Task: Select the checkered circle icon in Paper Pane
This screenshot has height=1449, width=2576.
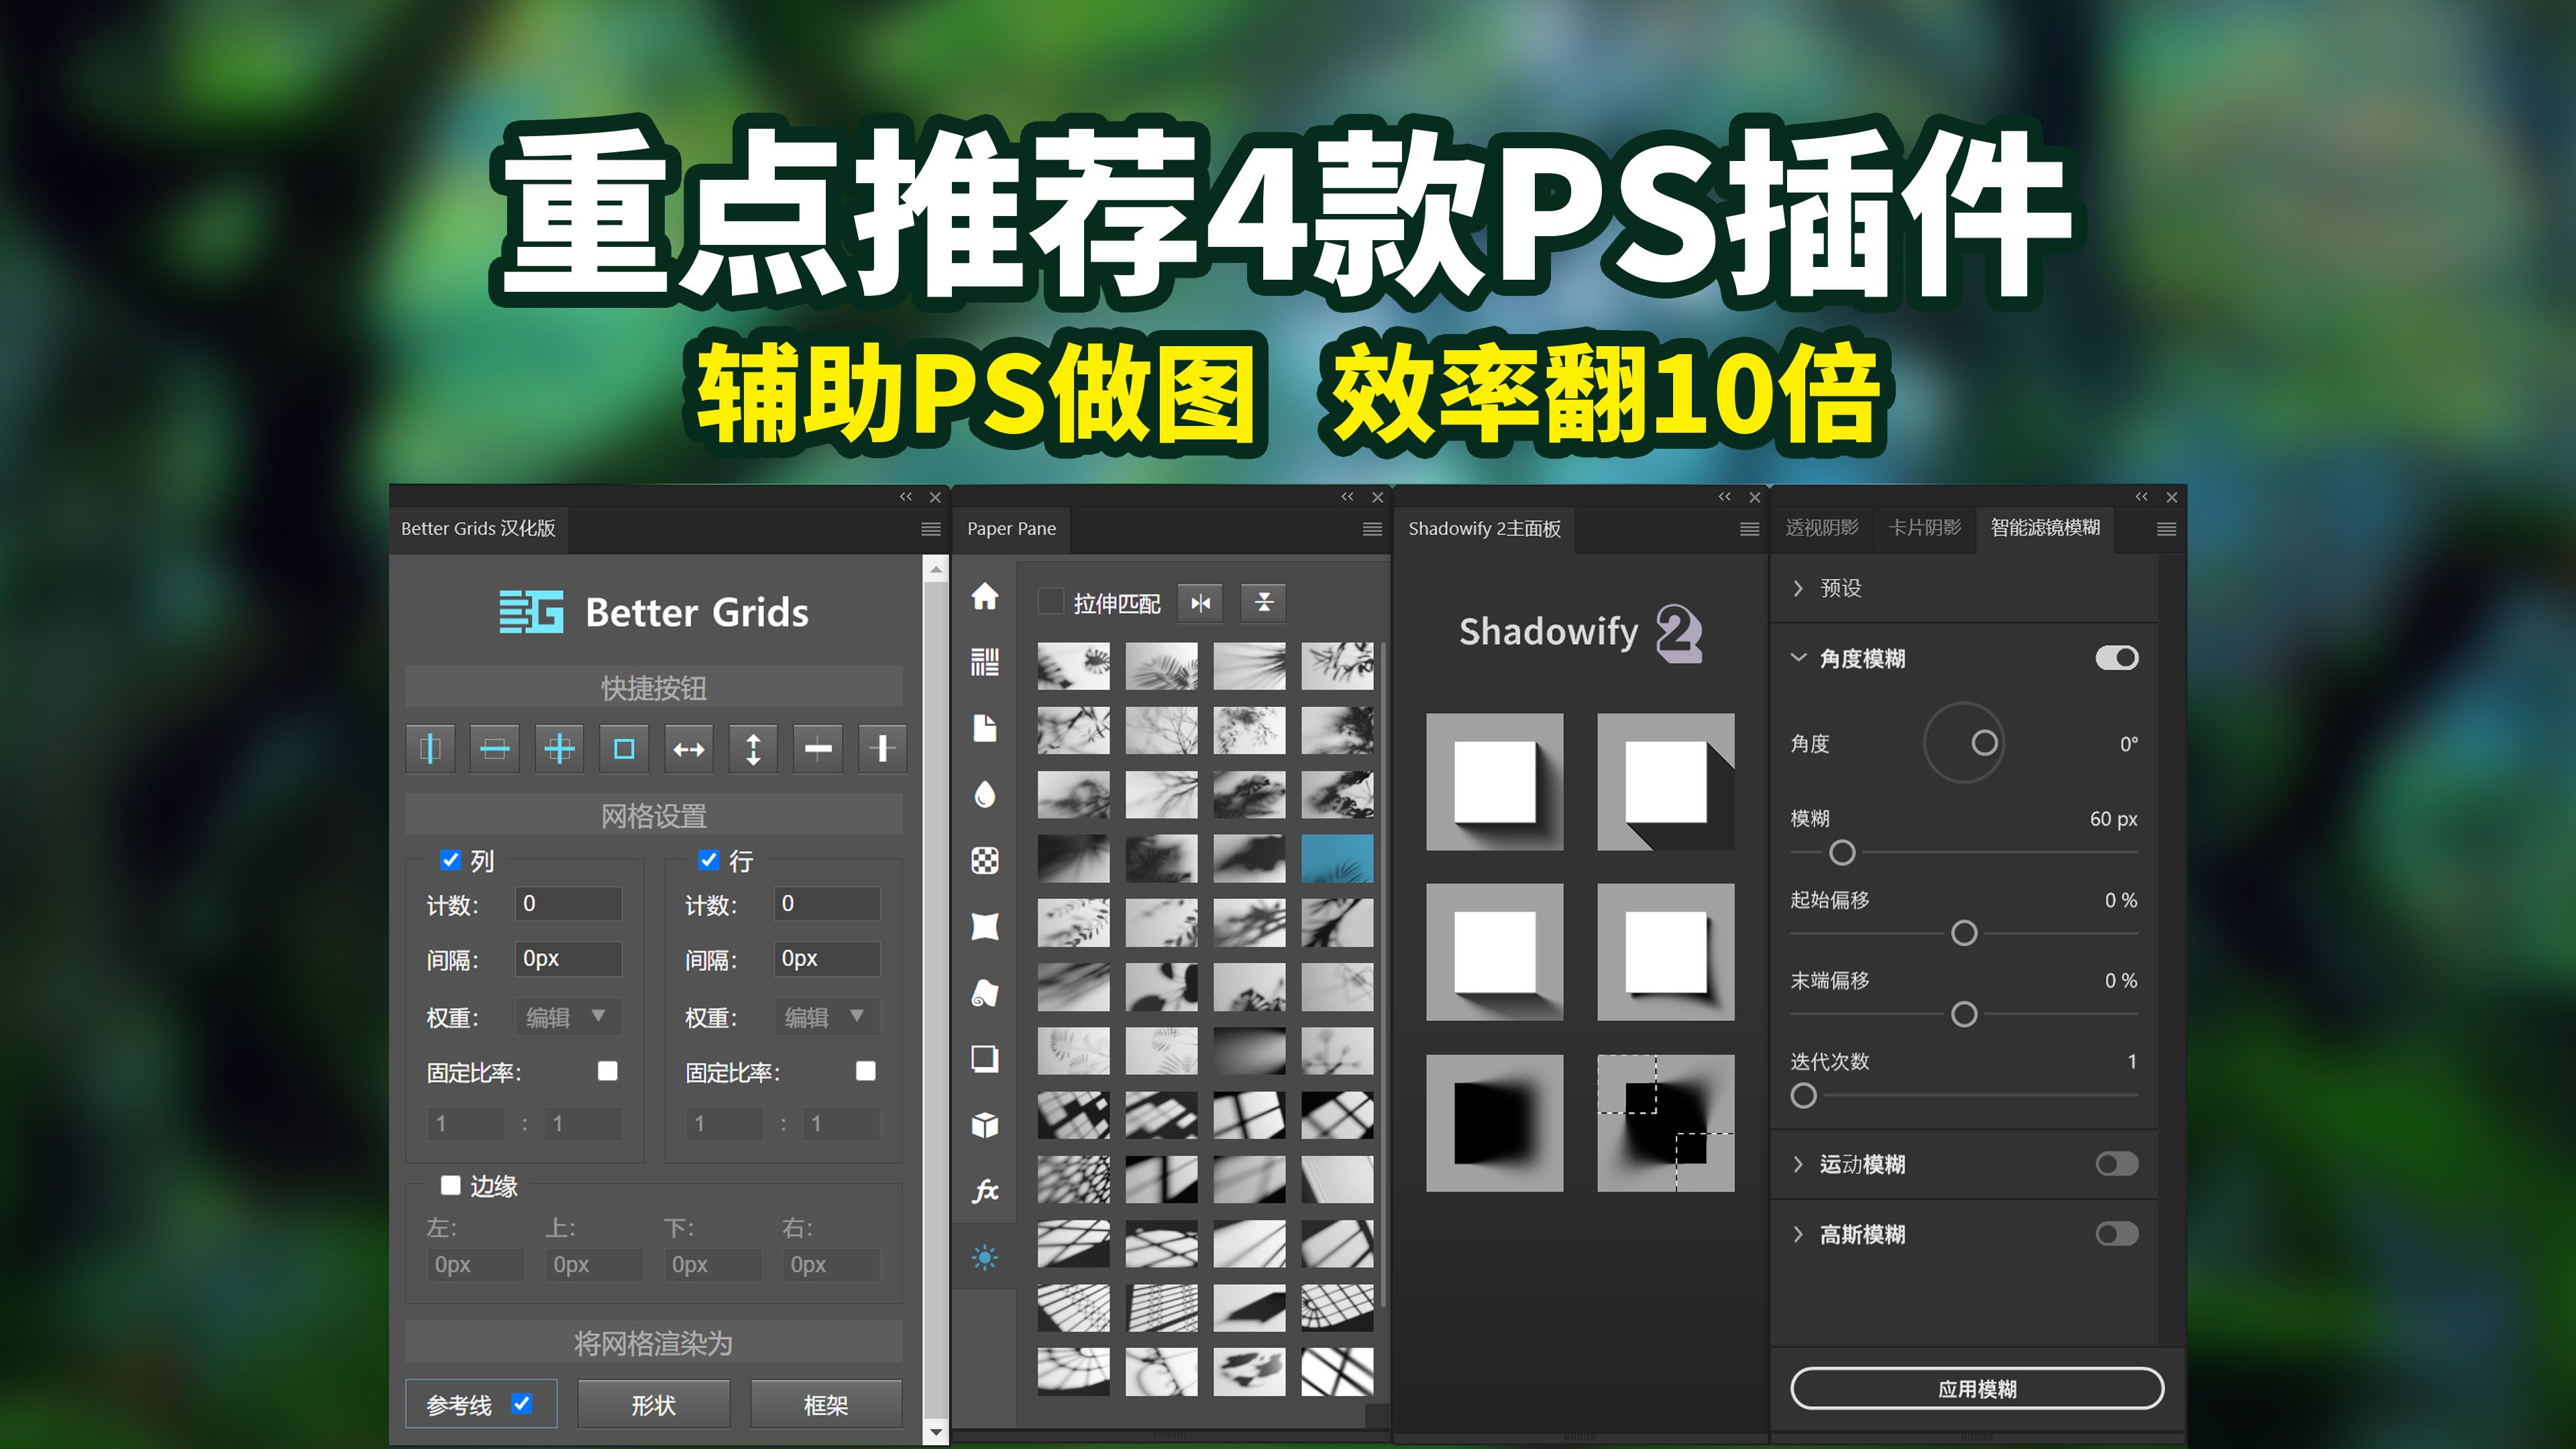Action: 985,860
